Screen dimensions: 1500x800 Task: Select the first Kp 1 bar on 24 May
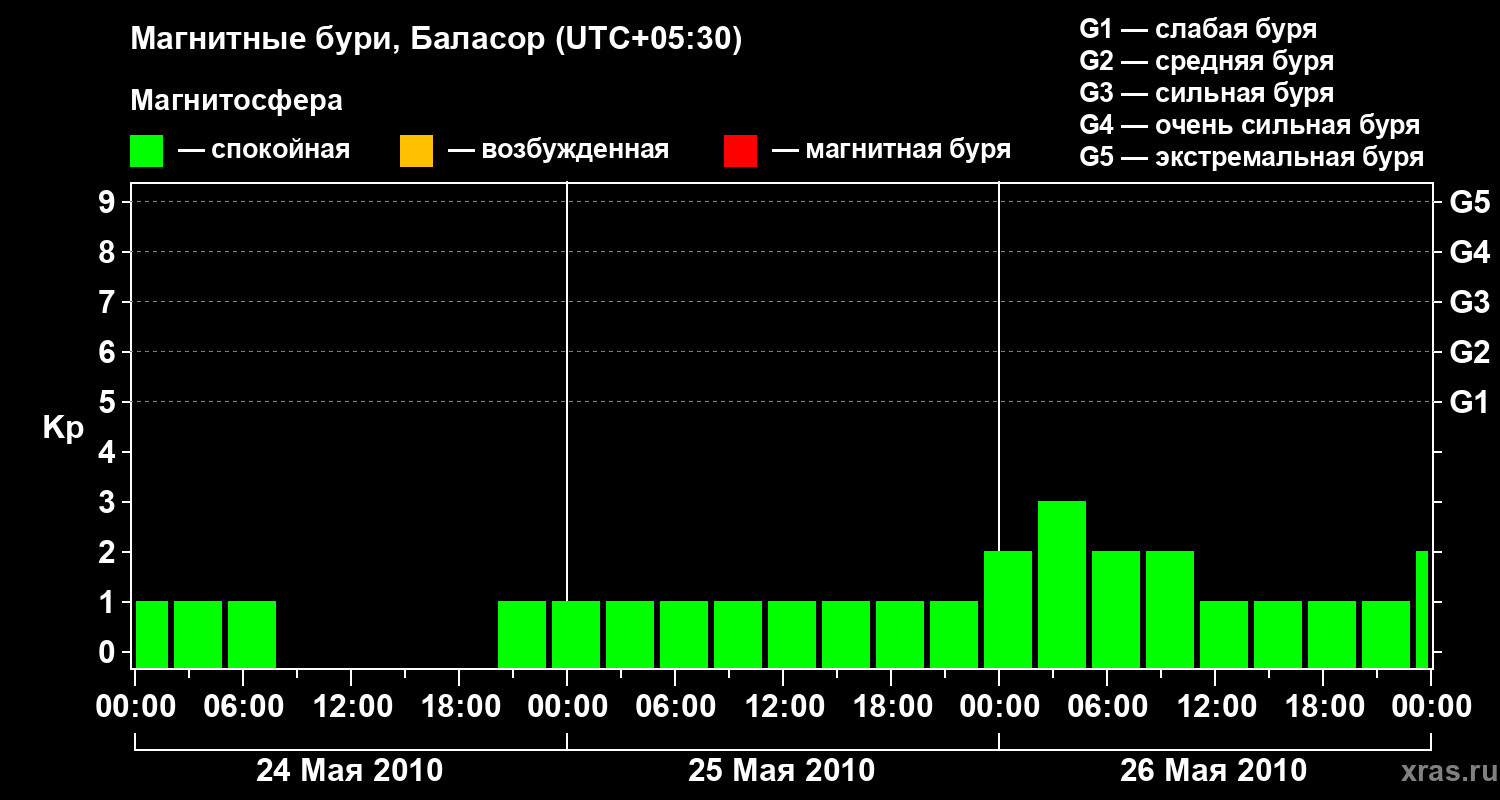tap(152, 634)
